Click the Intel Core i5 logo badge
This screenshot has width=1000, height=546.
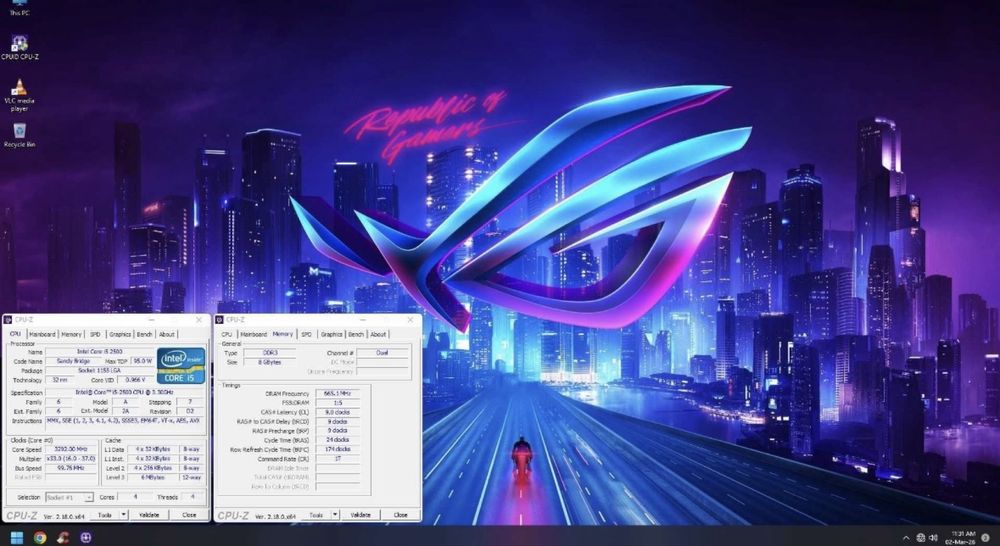click(x=181, y=365)
